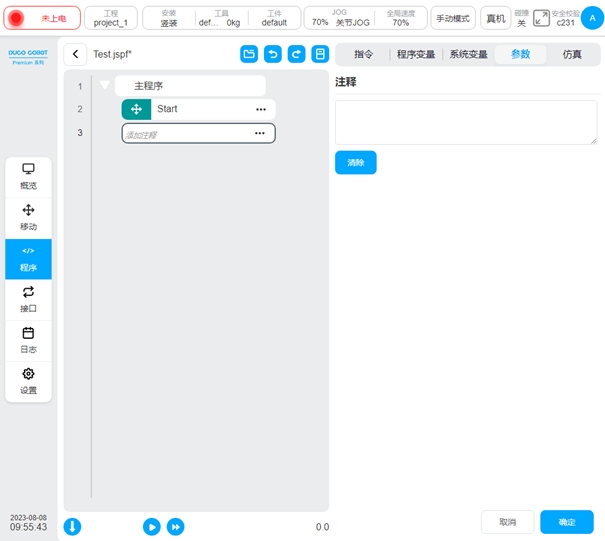Toggle the 手动模式 manual mode button

pyautogui.click(x=453, y=18)
